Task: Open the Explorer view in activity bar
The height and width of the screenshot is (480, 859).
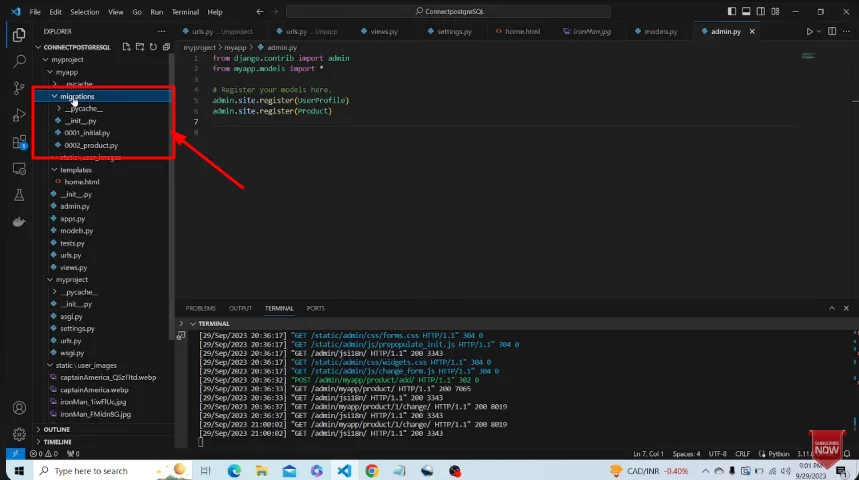Action: click(19, 35)
